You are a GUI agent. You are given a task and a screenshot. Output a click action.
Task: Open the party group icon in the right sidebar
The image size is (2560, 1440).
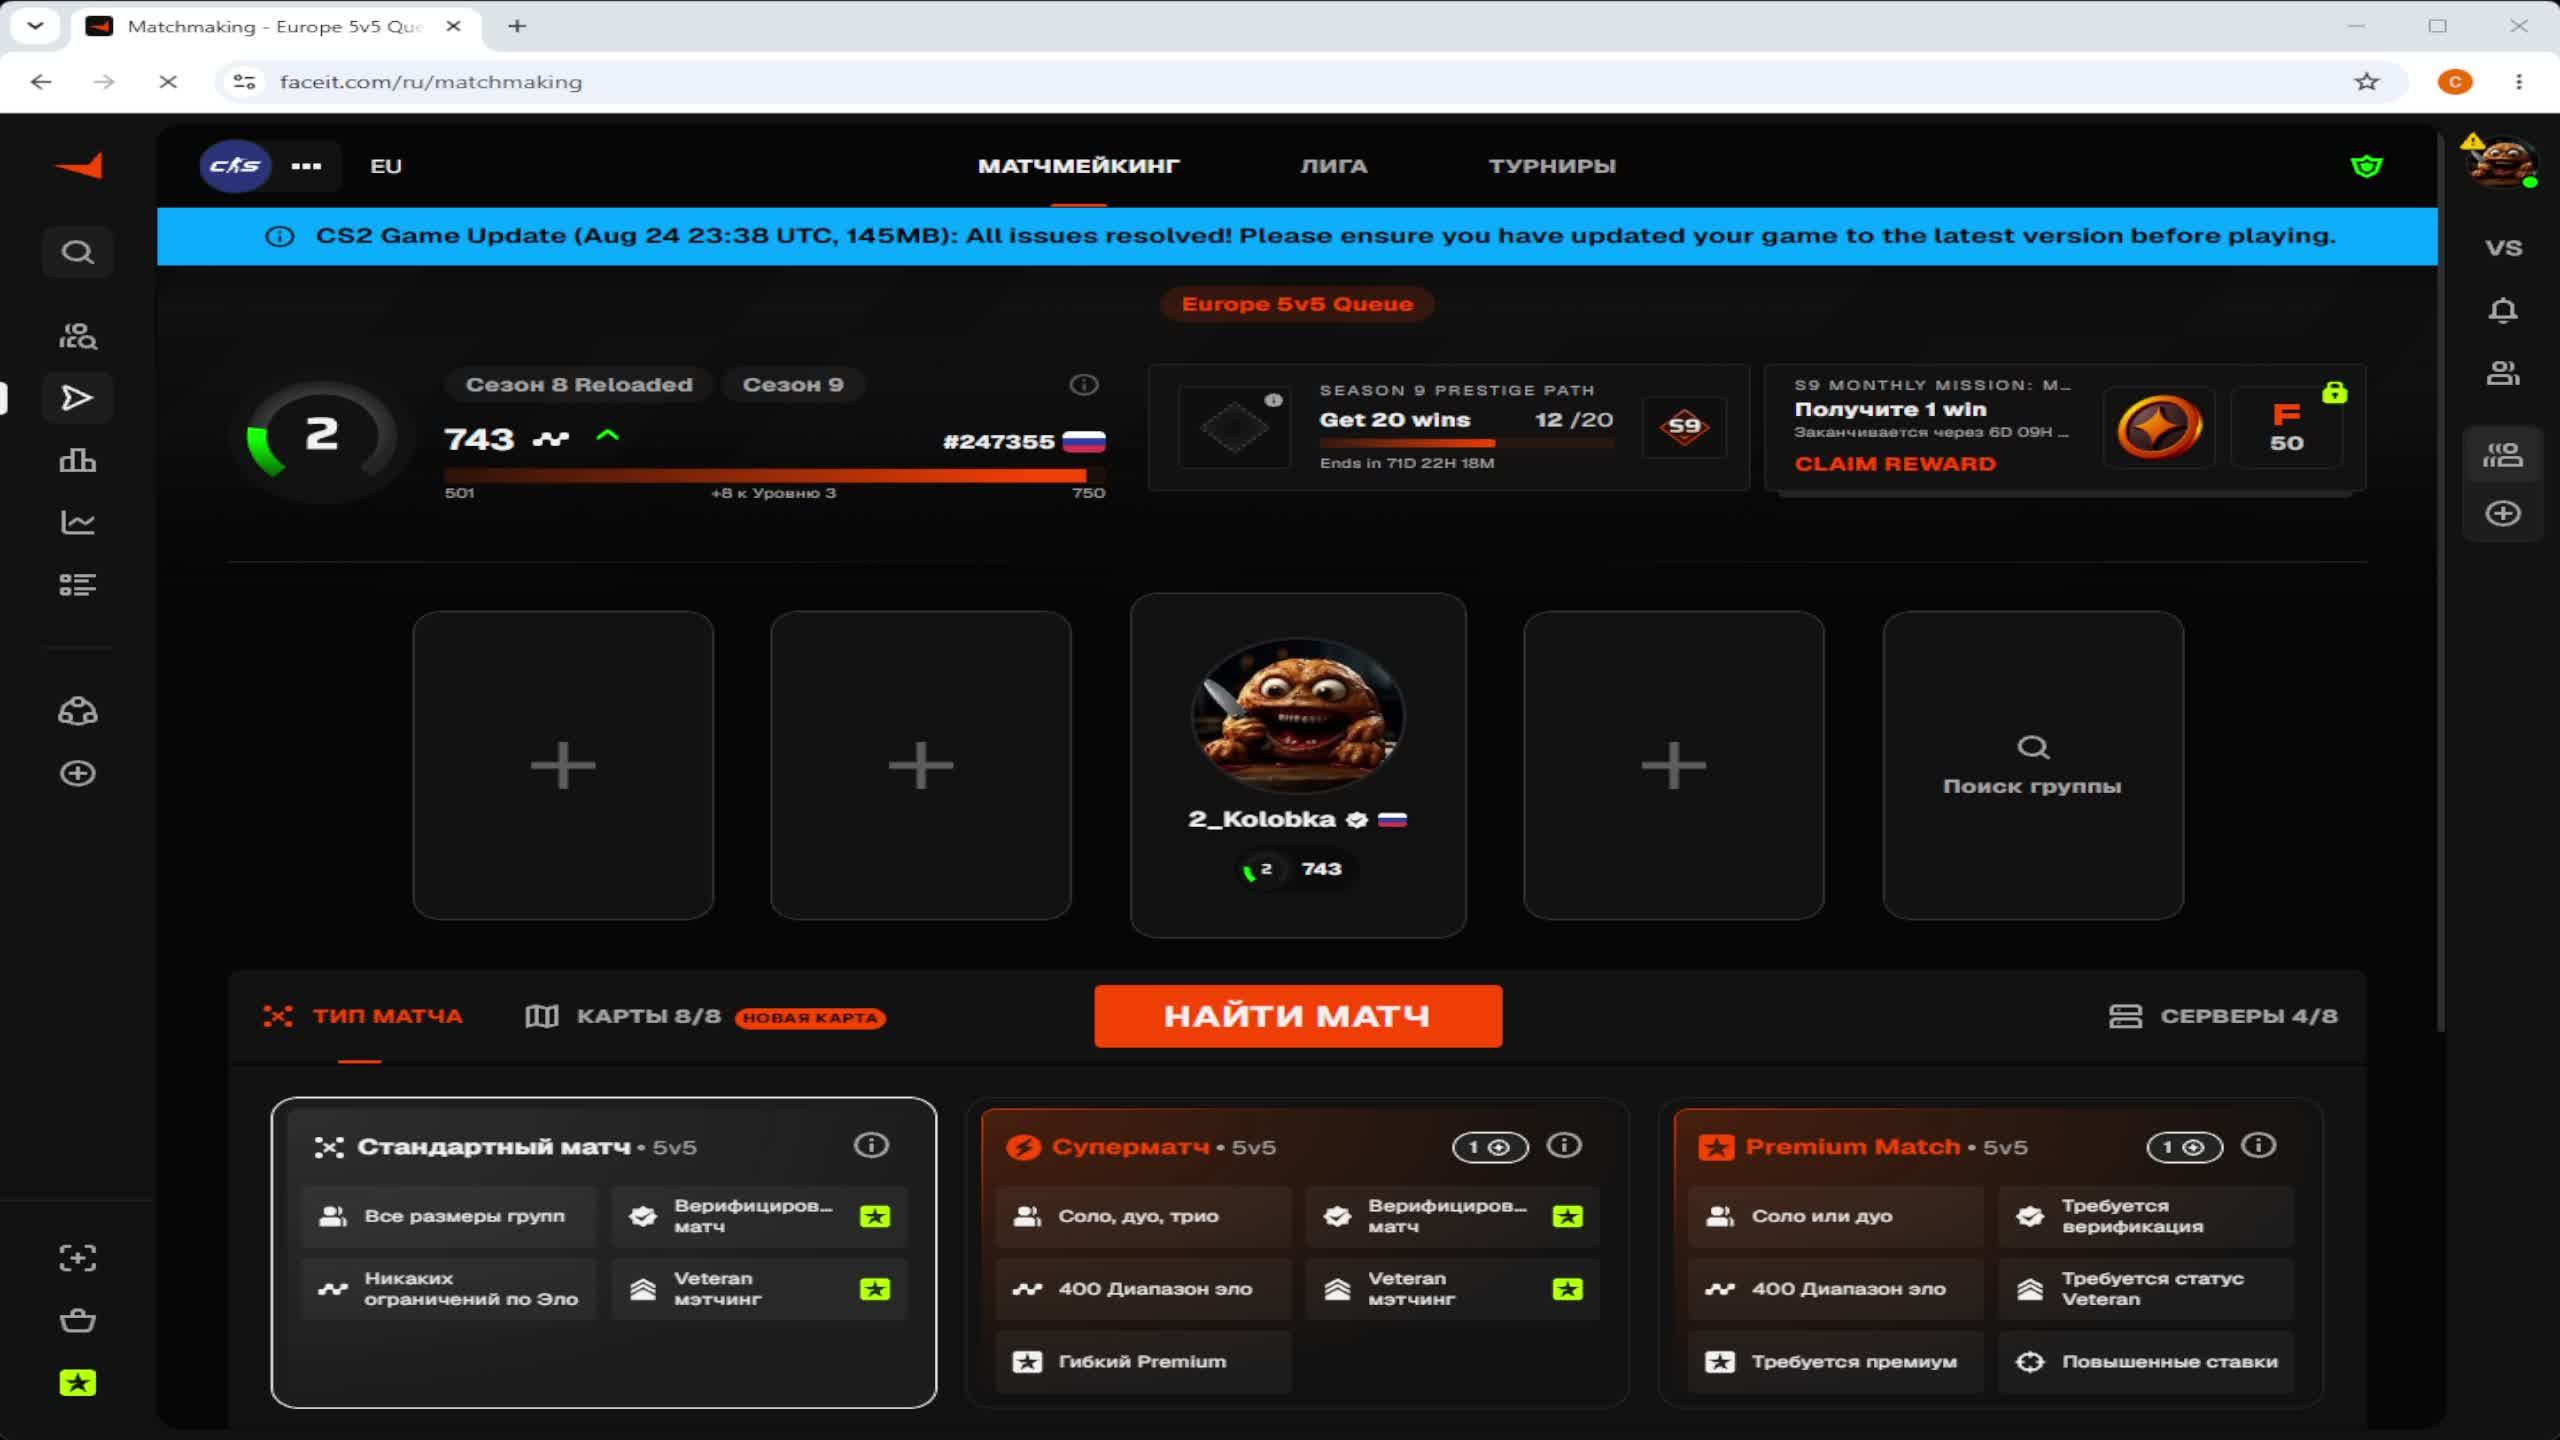2503,455
